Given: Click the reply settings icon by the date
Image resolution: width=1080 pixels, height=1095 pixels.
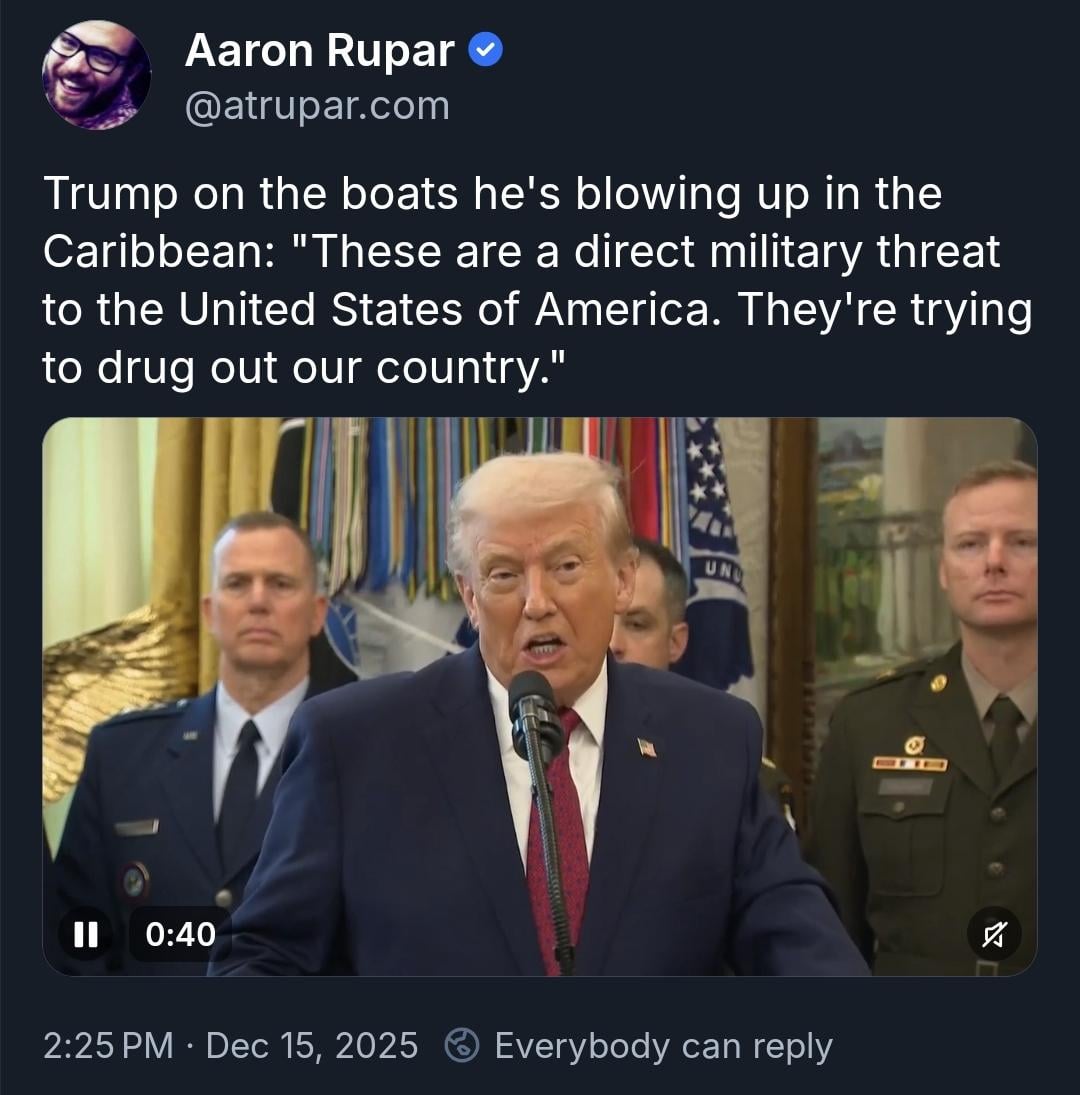Looking at the screenshot, I should [462, 1046].
